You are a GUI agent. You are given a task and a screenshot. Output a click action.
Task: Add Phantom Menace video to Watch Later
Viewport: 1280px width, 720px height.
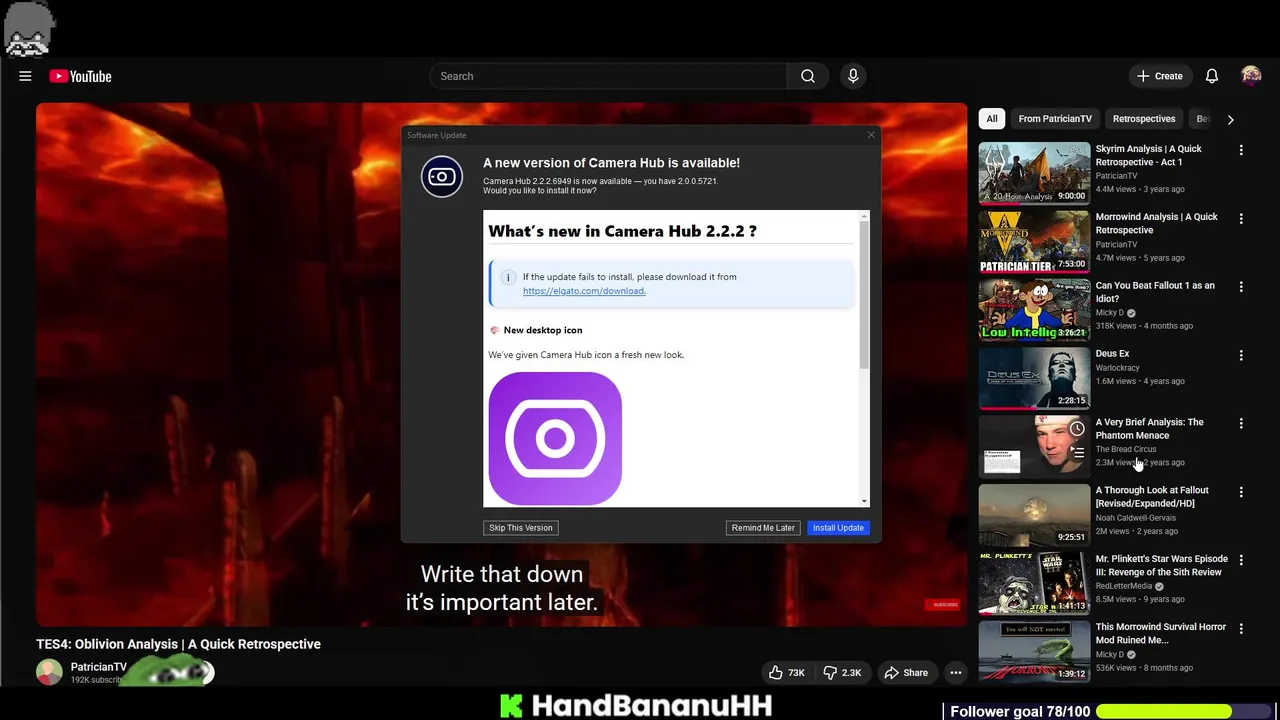[1077, 429]
